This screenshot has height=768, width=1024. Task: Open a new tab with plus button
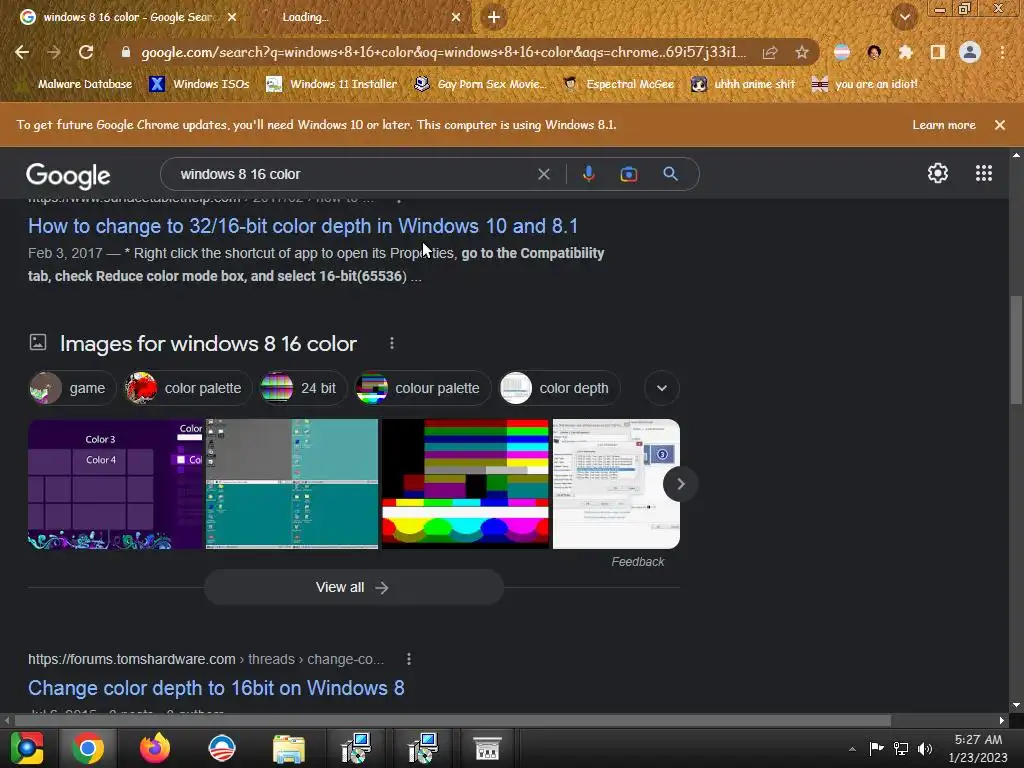point(494,18)
